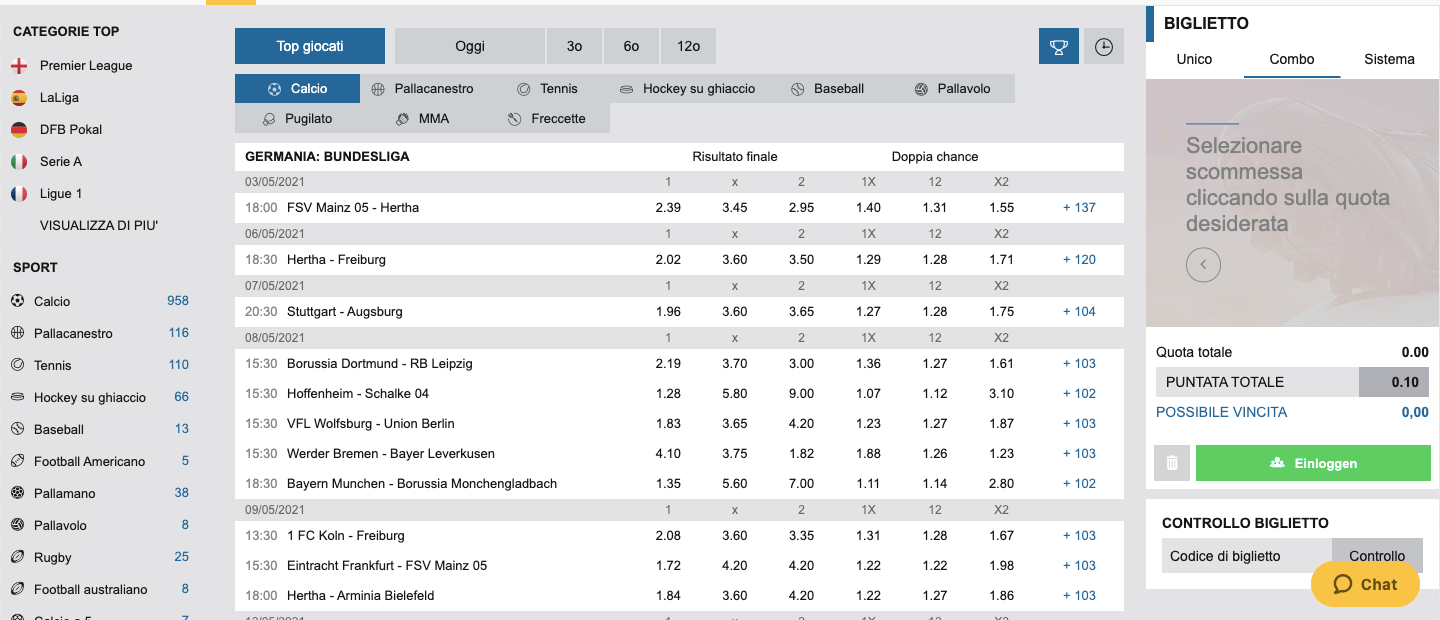Click the baseball icon beside Baseball in sidebar
Image resolution: width=1440 pixels, height=620 pixels.
coord(17,429)
